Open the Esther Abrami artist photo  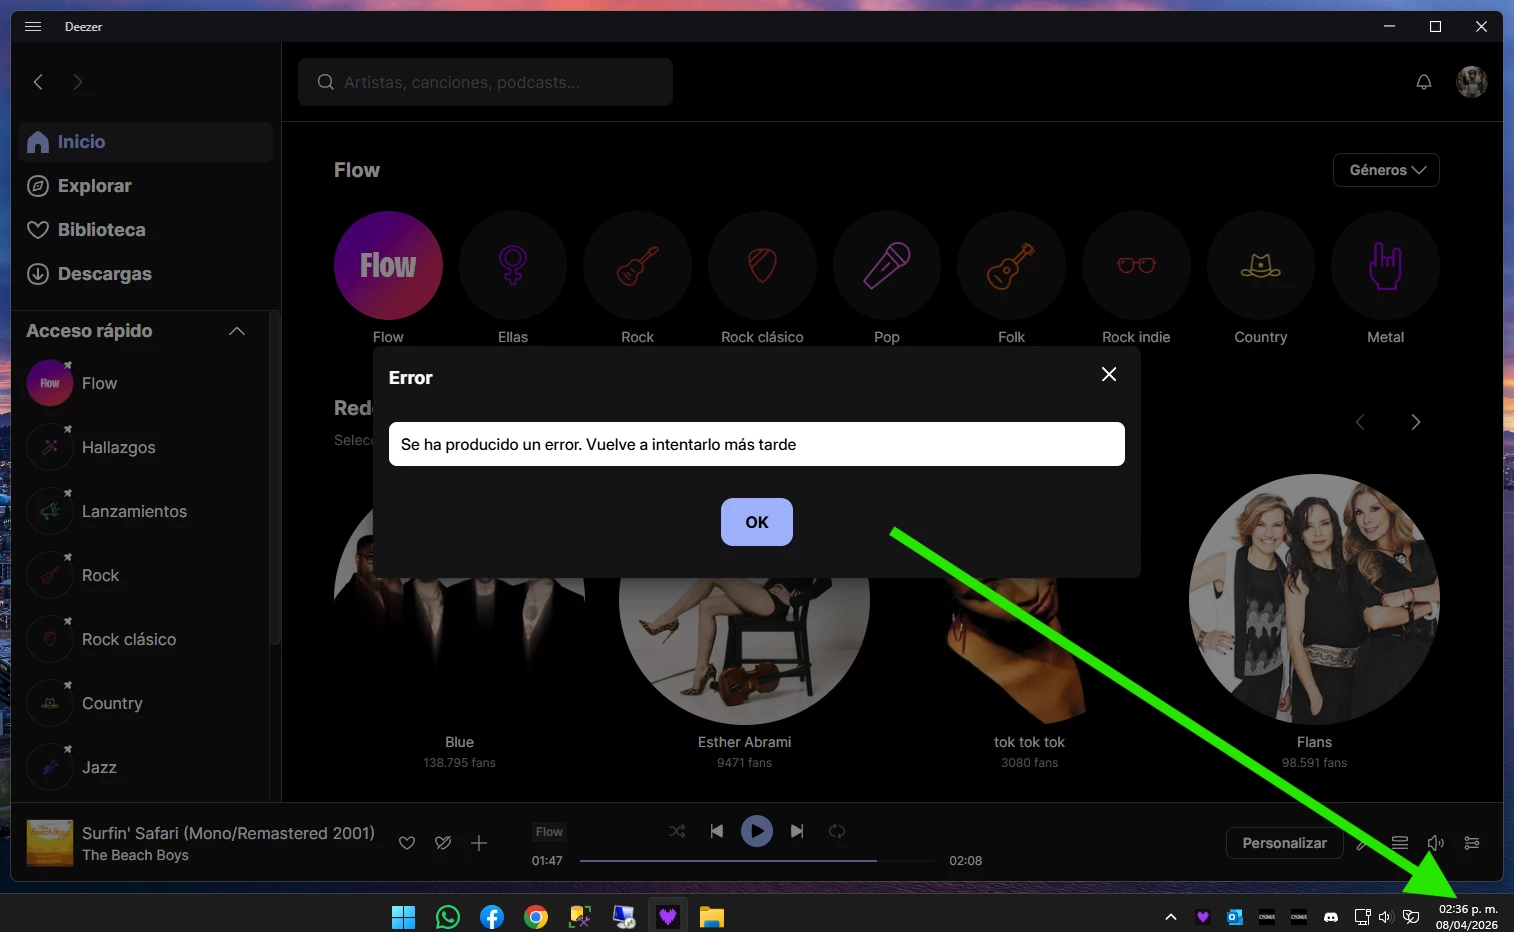[x=744, y=650]
